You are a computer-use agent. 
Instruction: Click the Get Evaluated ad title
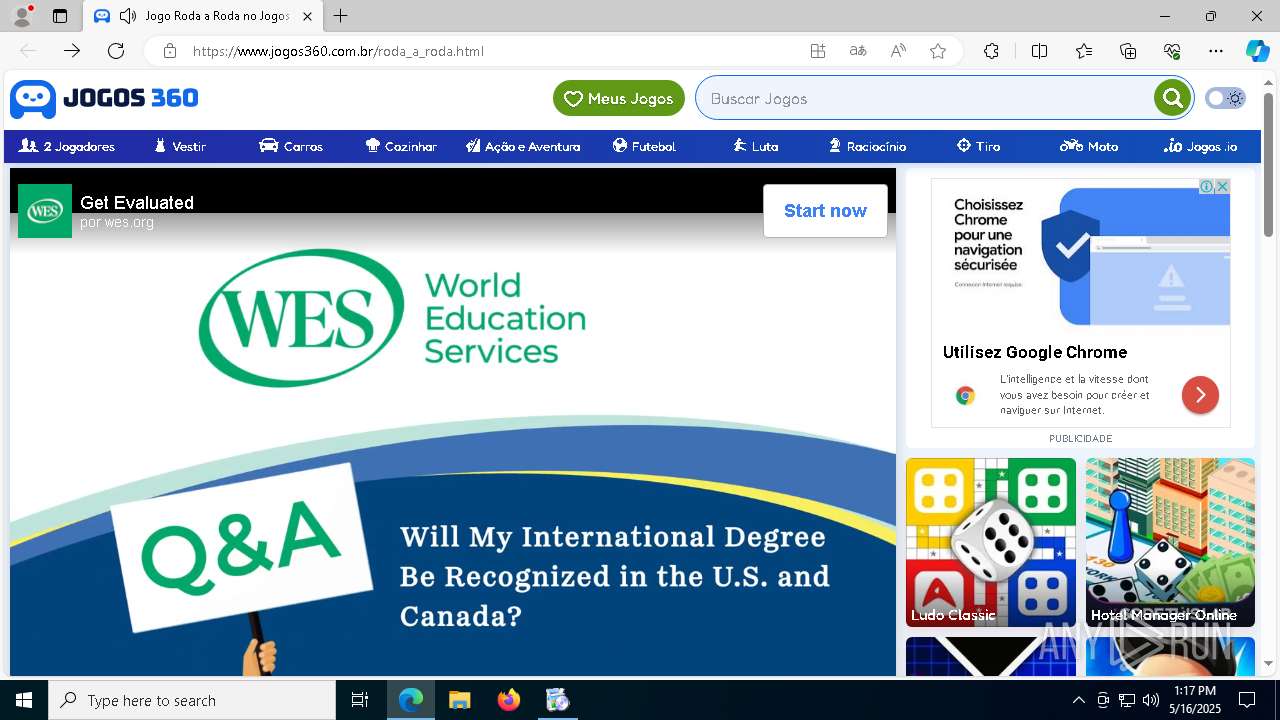click(x=137, y=202)
